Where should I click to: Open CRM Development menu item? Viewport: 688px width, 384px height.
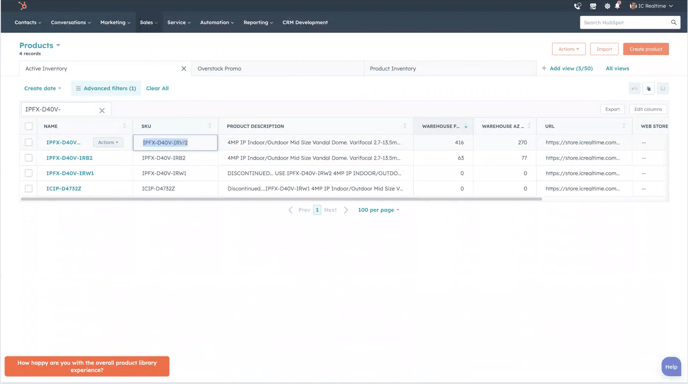pos(305,22)
